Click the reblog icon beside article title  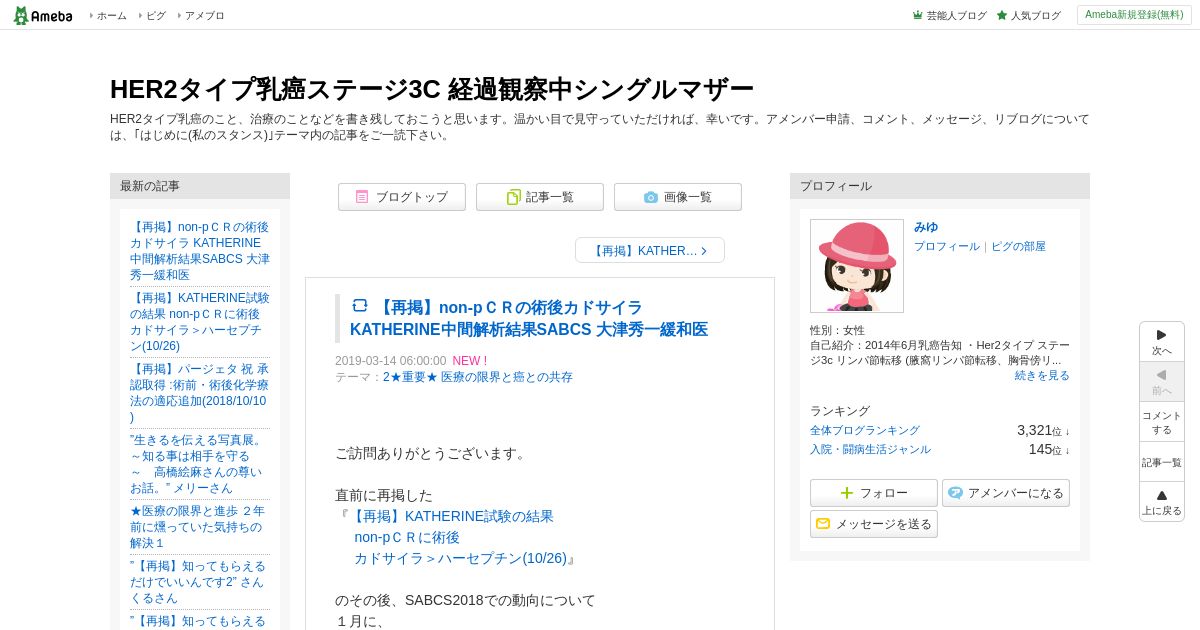pos(360,306)
